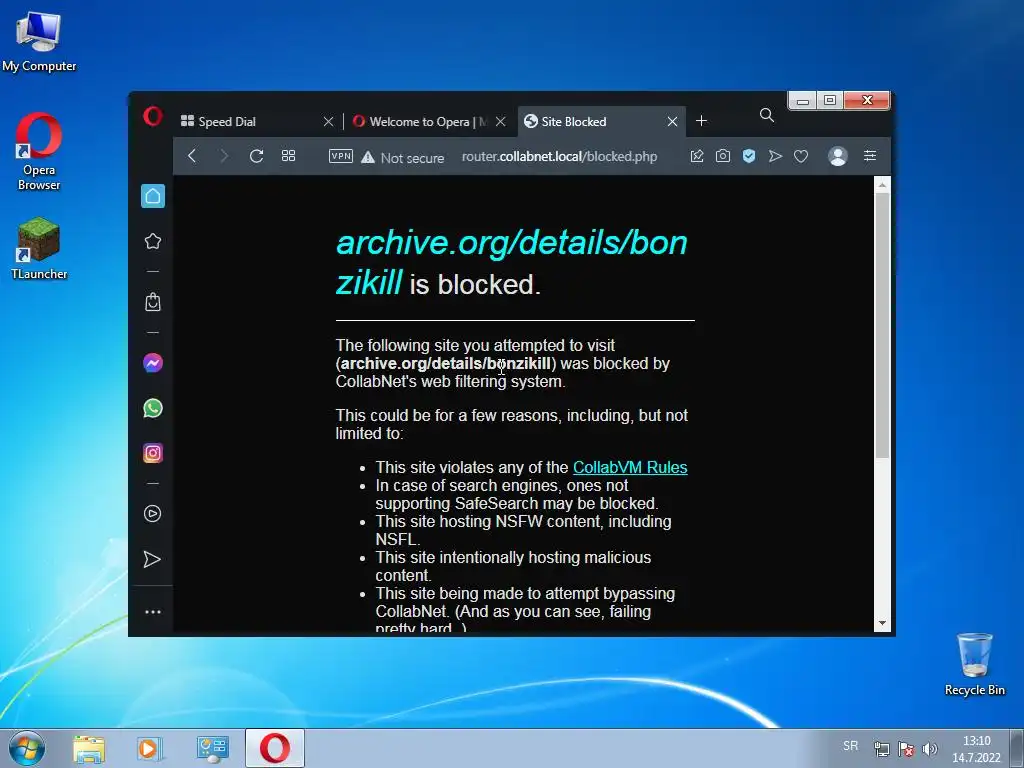Go back using the back arrow
Screen dimensions: 1024x768
pyautogui.click(x=192, y=156)
